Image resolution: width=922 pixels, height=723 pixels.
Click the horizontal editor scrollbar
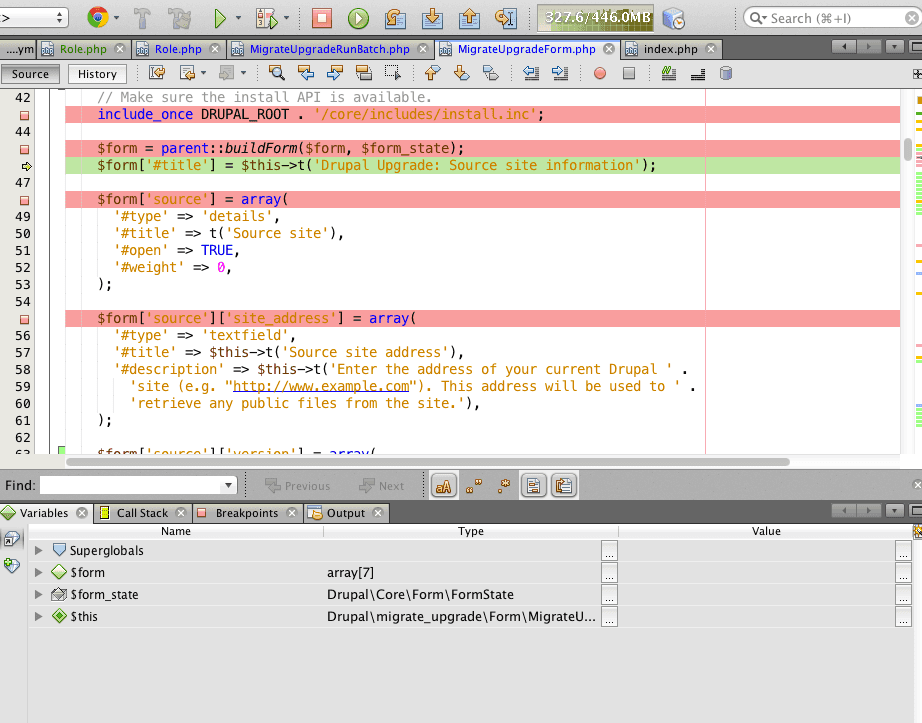coord(427,462)
